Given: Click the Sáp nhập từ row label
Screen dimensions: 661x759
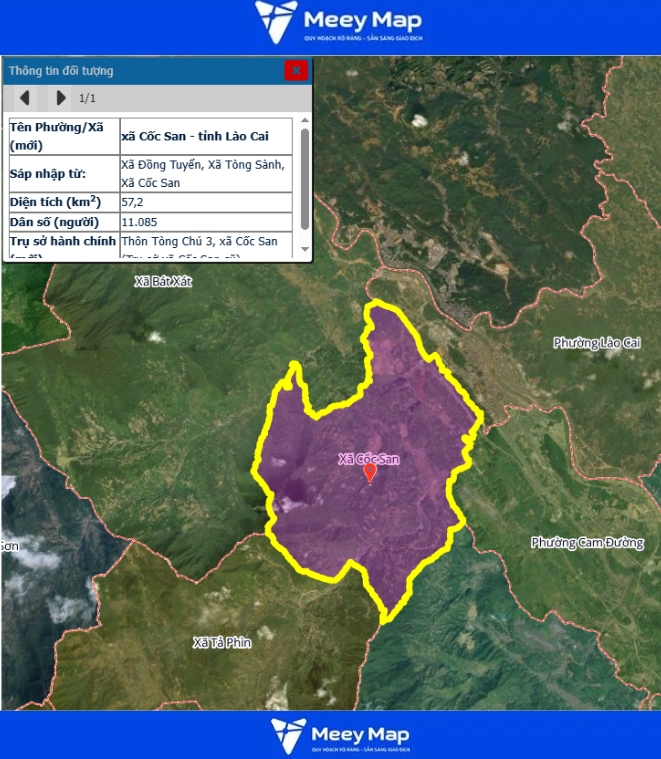Looking at the screenshot, I should pyautogui.click(x=48, y=174).
